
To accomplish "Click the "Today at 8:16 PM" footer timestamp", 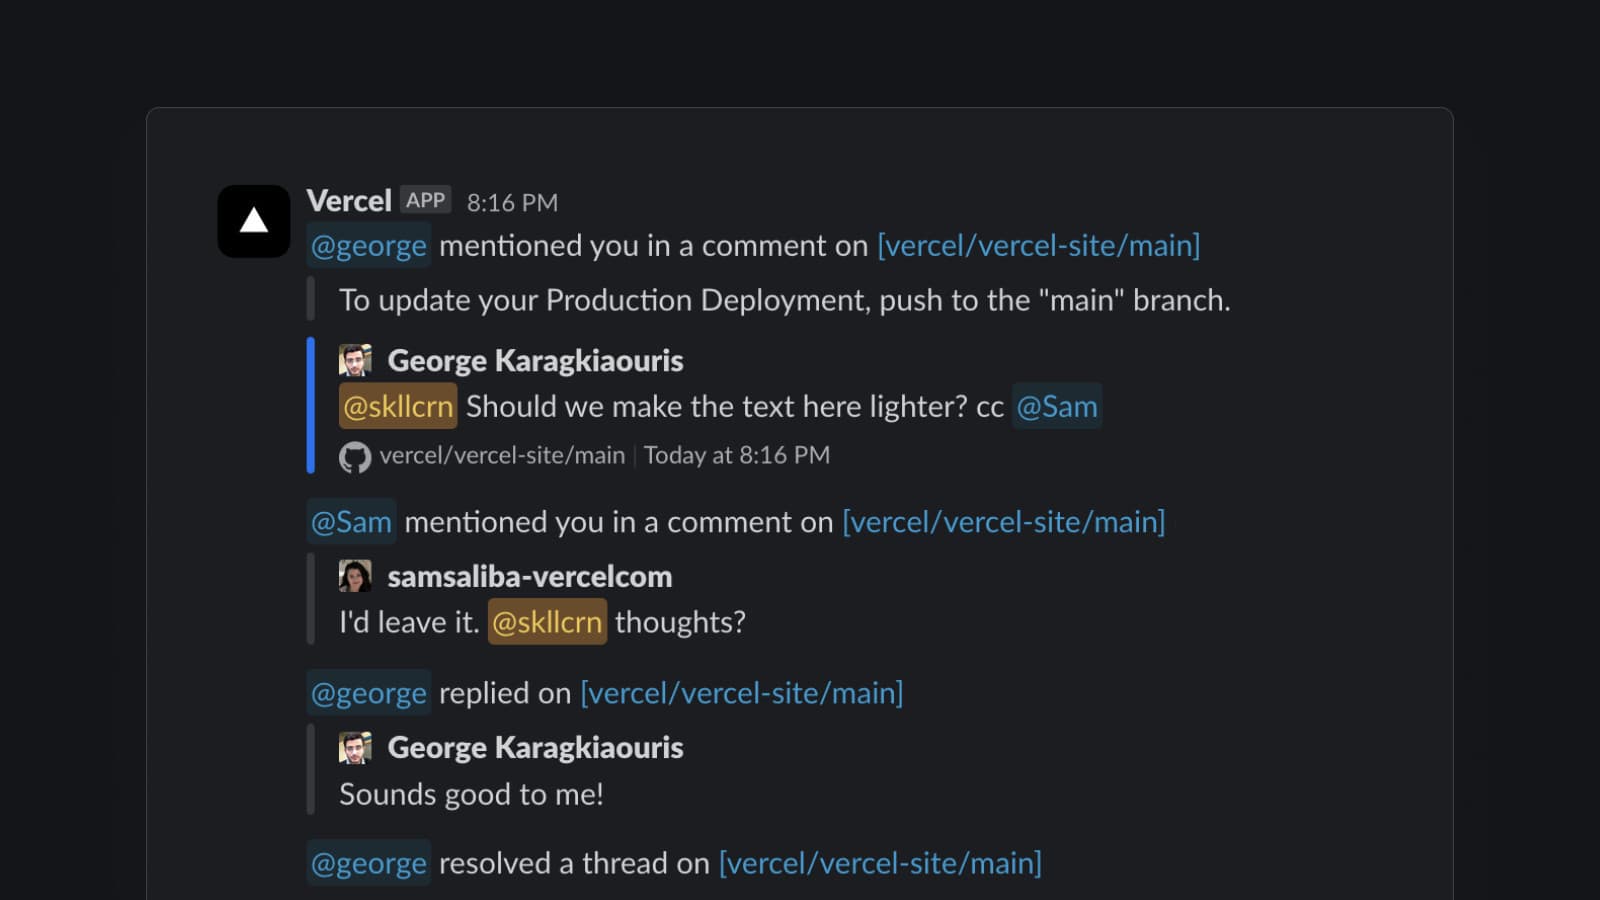I will coord(737,456).
